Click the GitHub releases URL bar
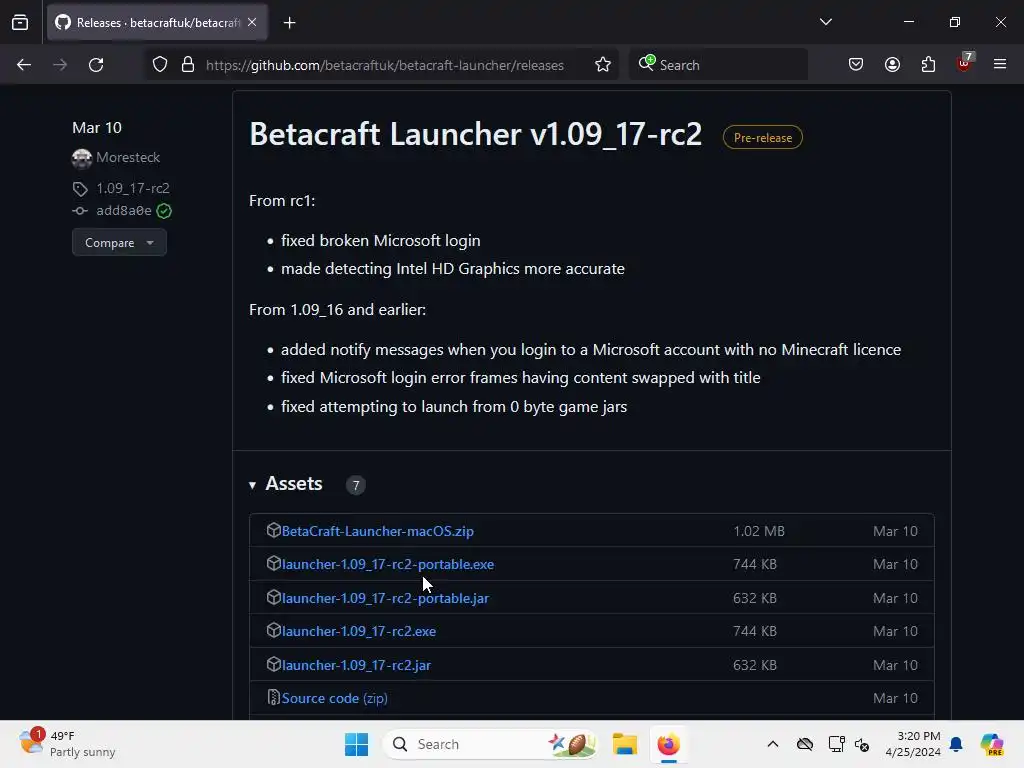The image size is (1024, 768). [385, 65]
